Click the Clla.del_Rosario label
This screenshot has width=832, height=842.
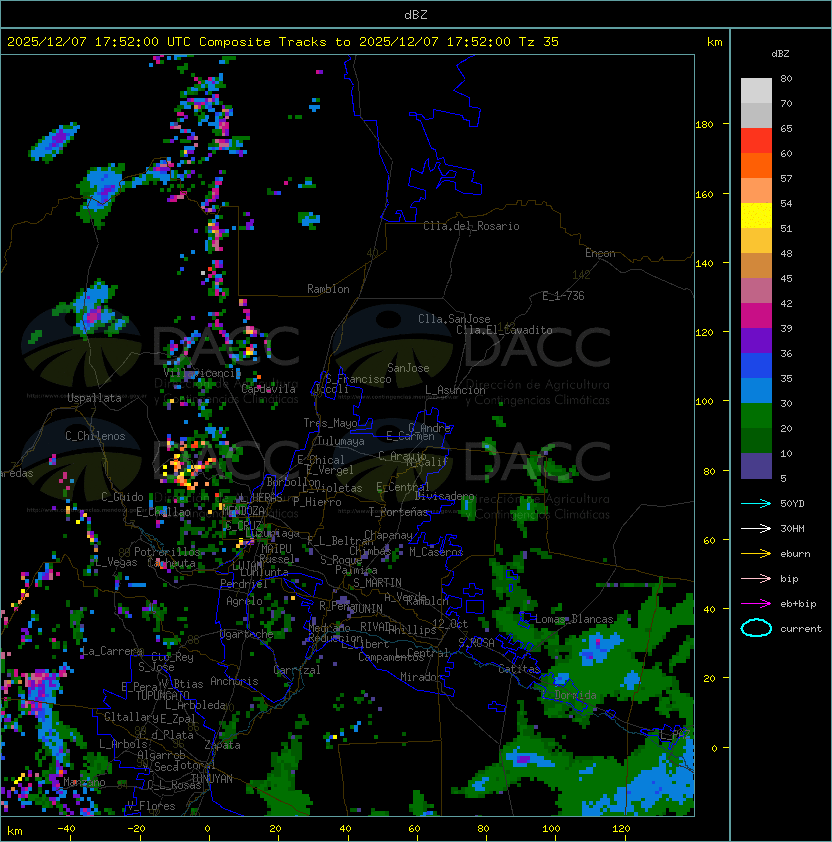[x=471, y=226]
